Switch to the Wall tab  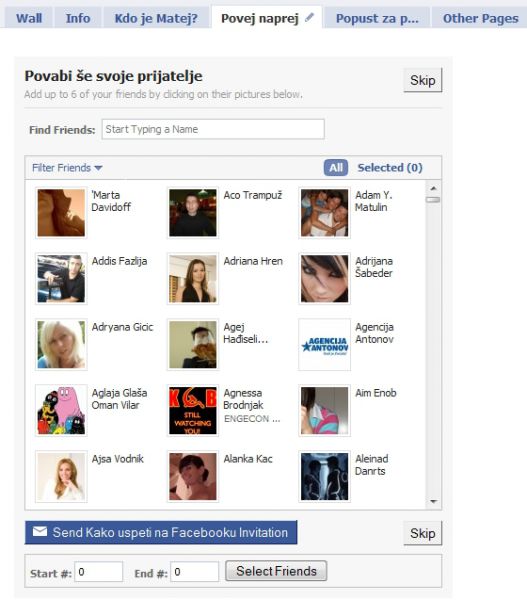[x=29, y=18]
